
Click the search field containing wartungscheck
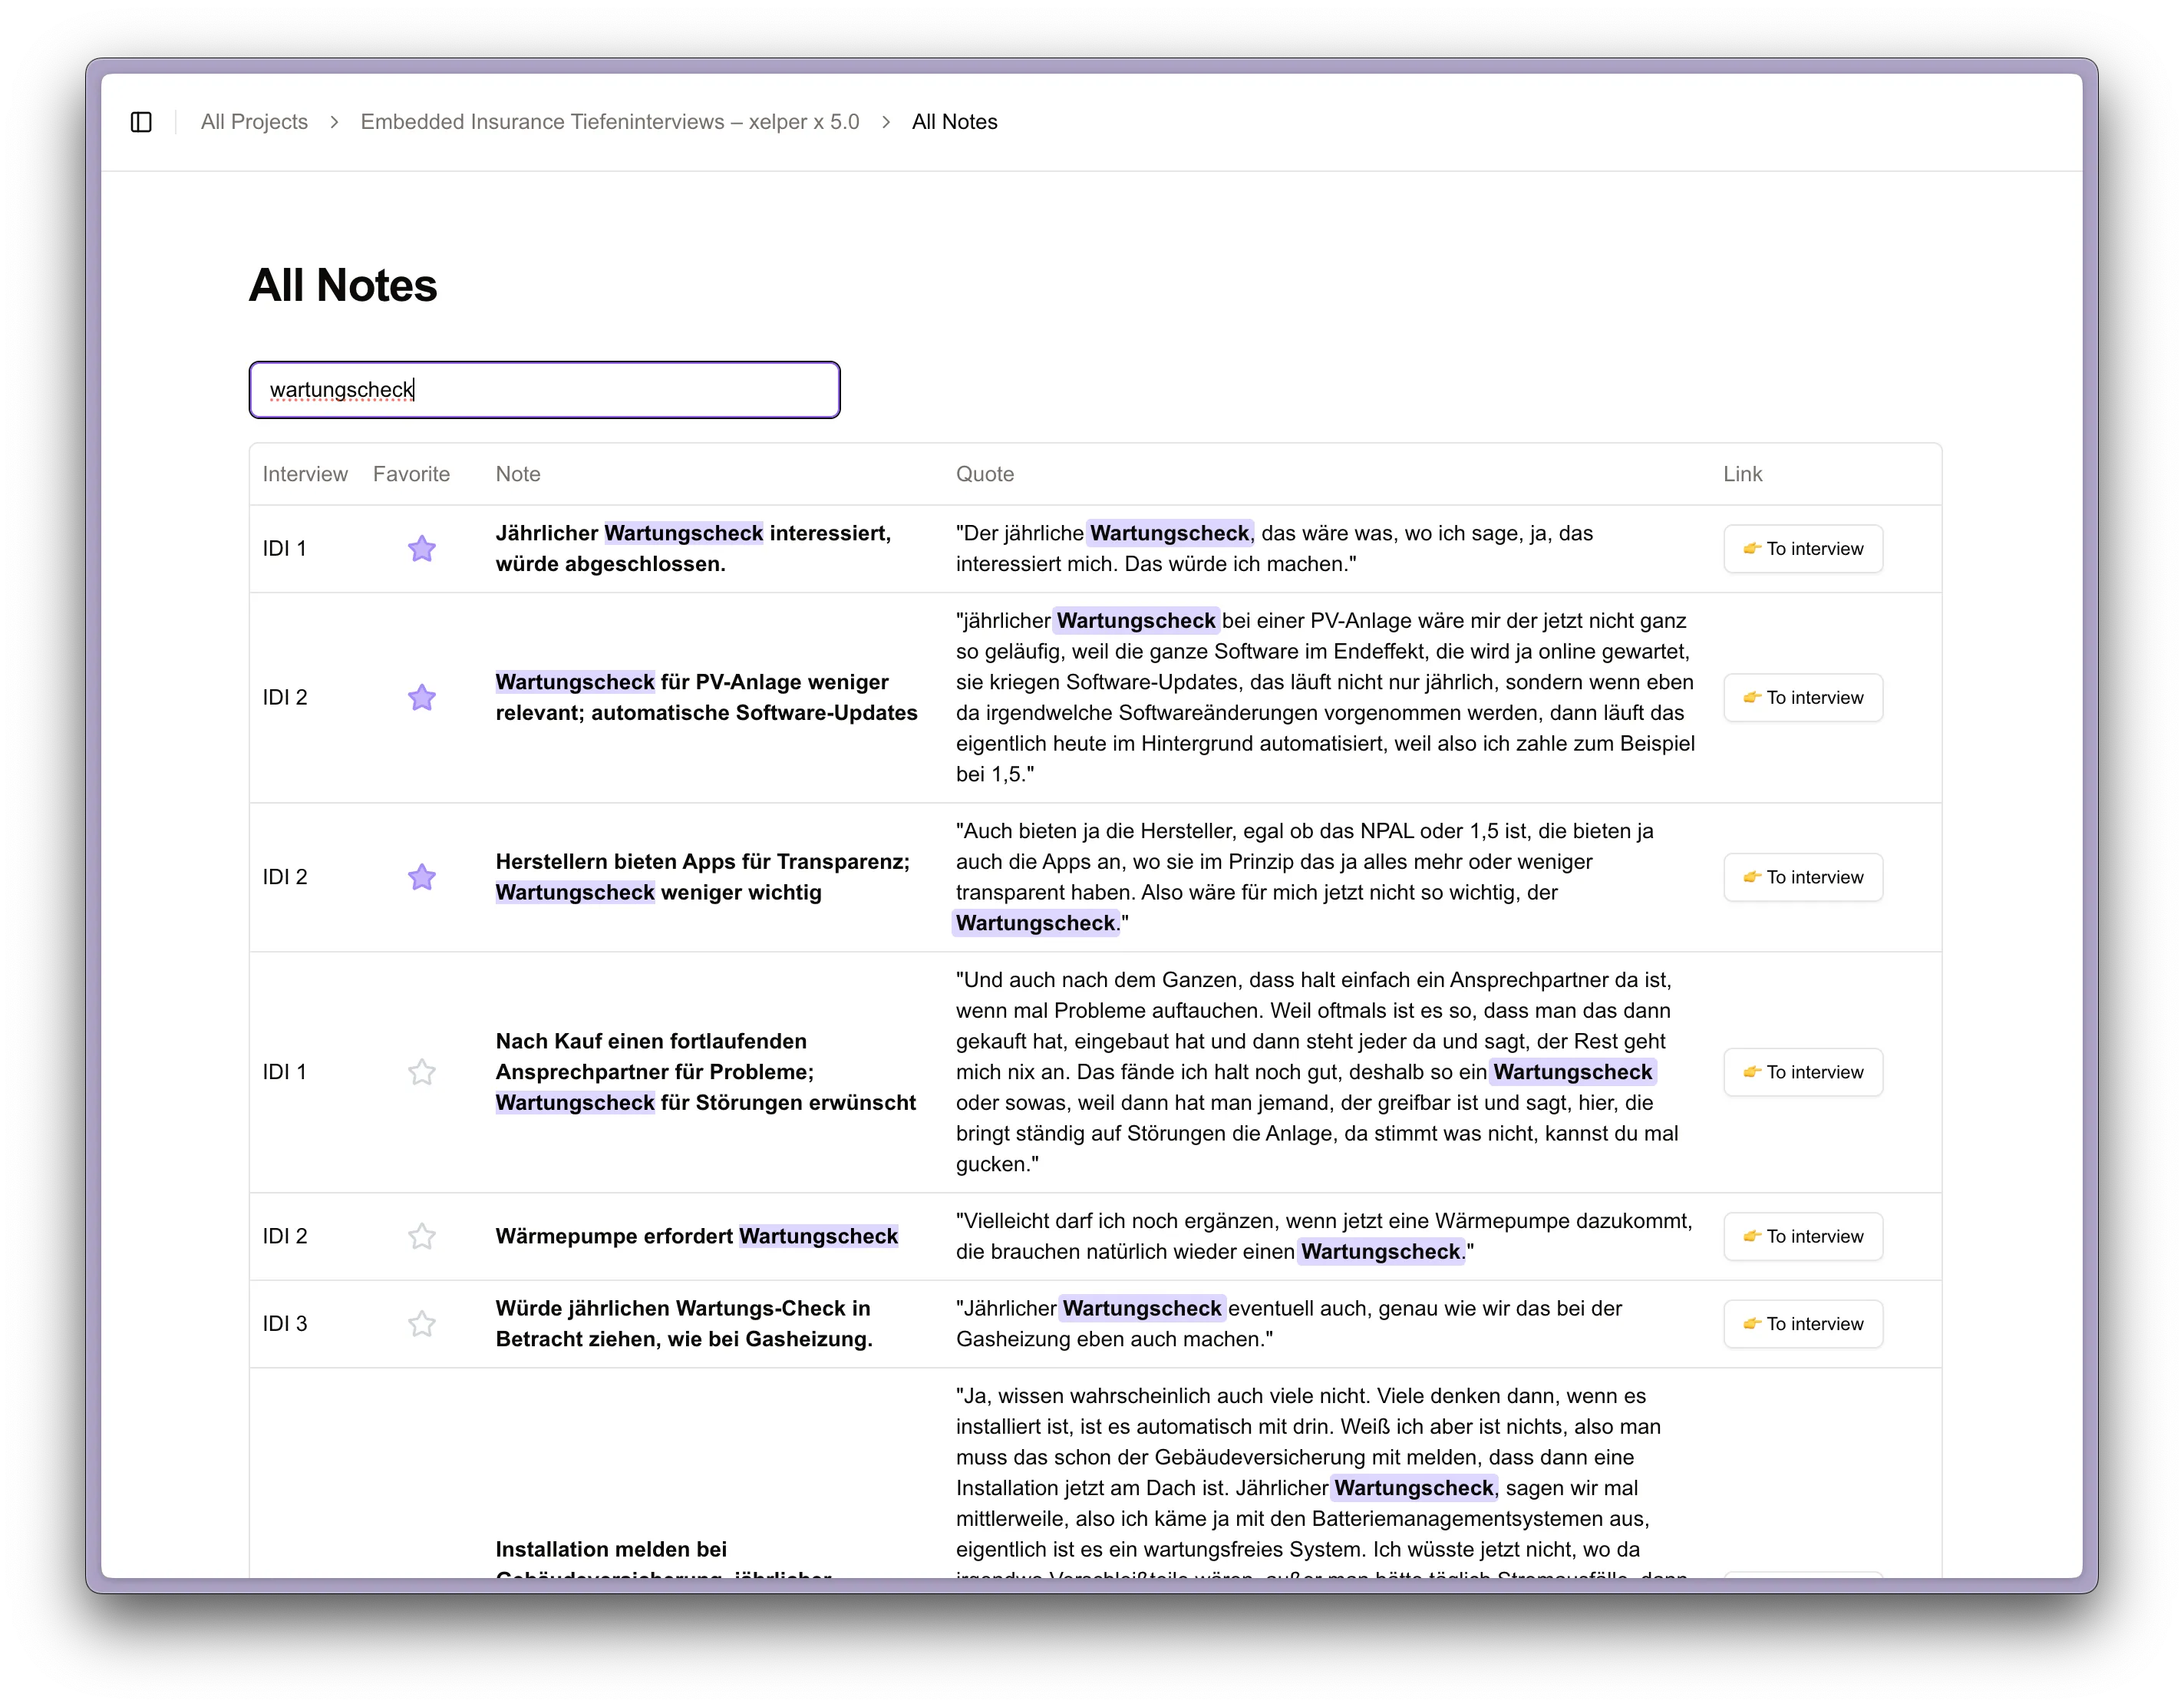pos(544,389)
